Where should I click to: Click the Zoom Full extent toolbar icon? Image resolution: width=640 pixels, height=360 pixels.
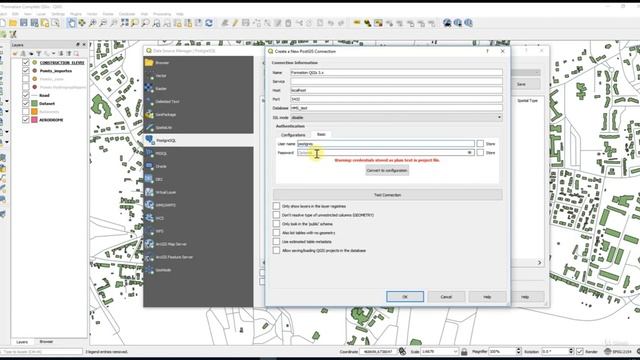pos(124,23)
